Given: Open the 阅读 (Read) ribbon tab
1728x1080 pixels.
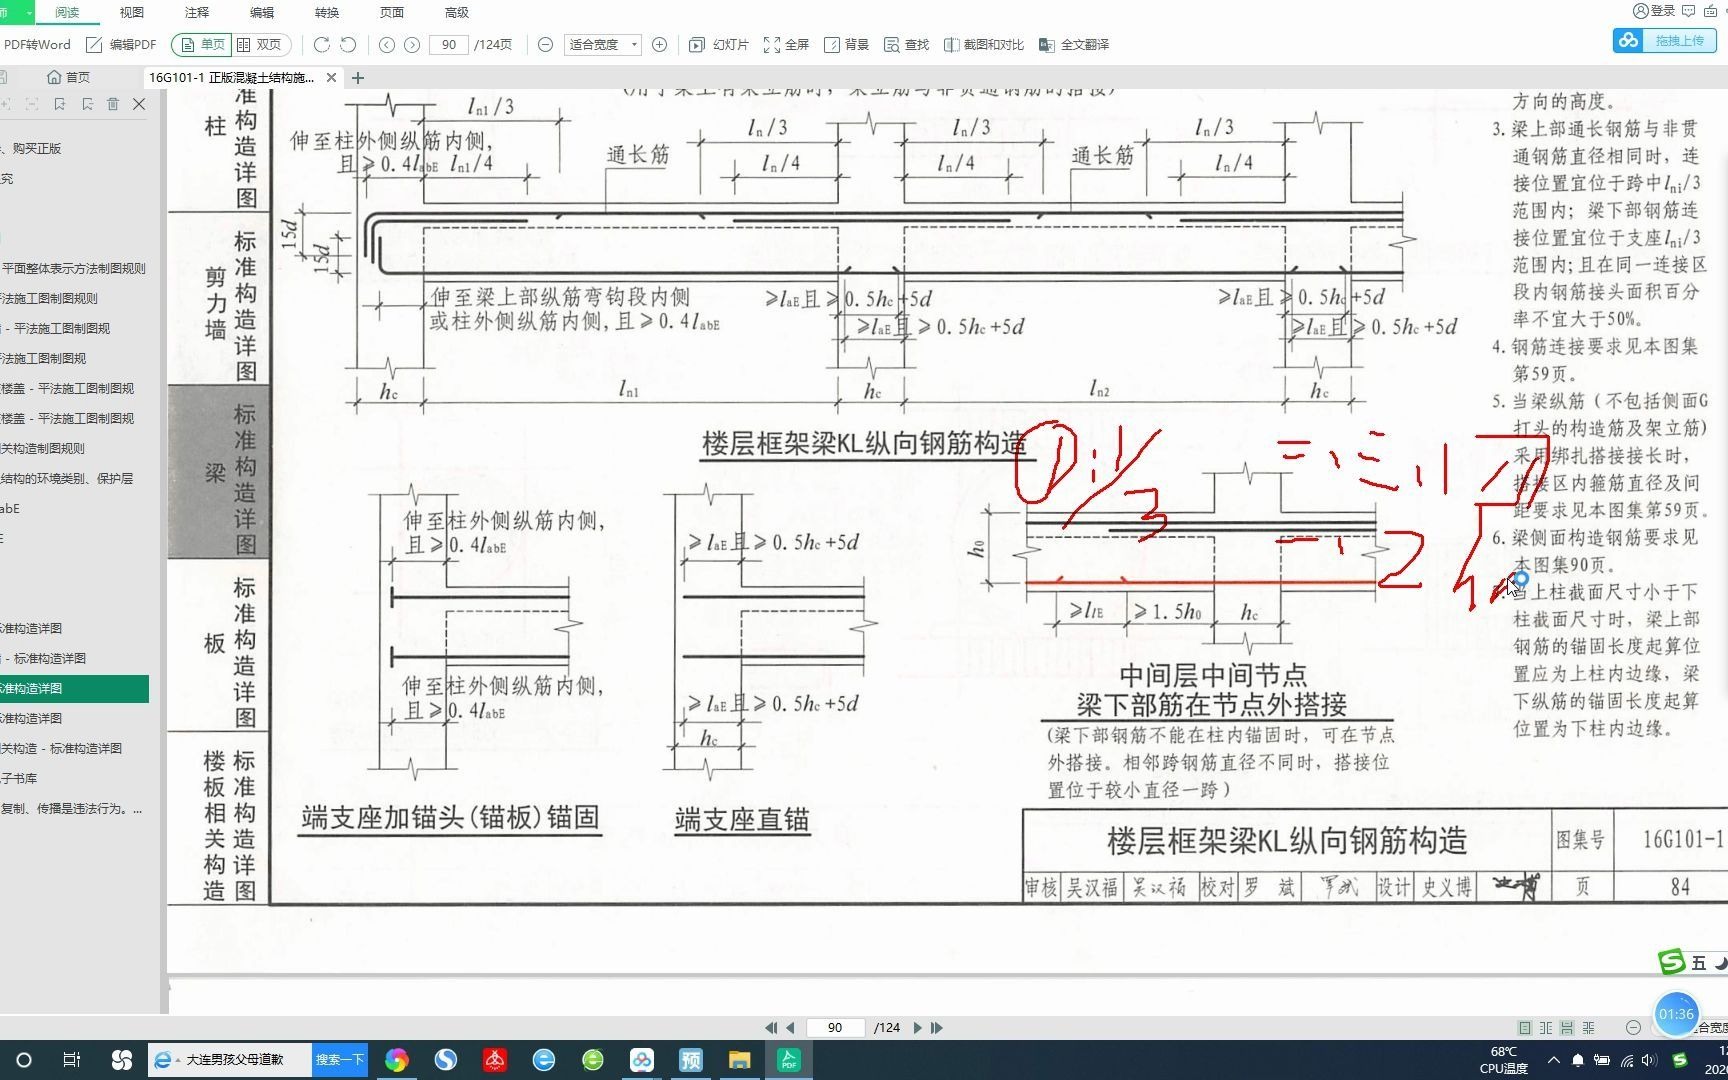Looking at the screenshot, I should click(x=67, y=12).
